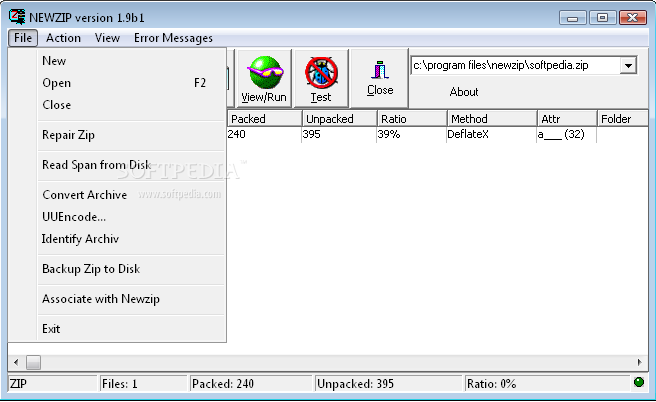Click the packed size cell 240
Image resolution: width=656 pixels, height=402 pixels.
(237, 134)
